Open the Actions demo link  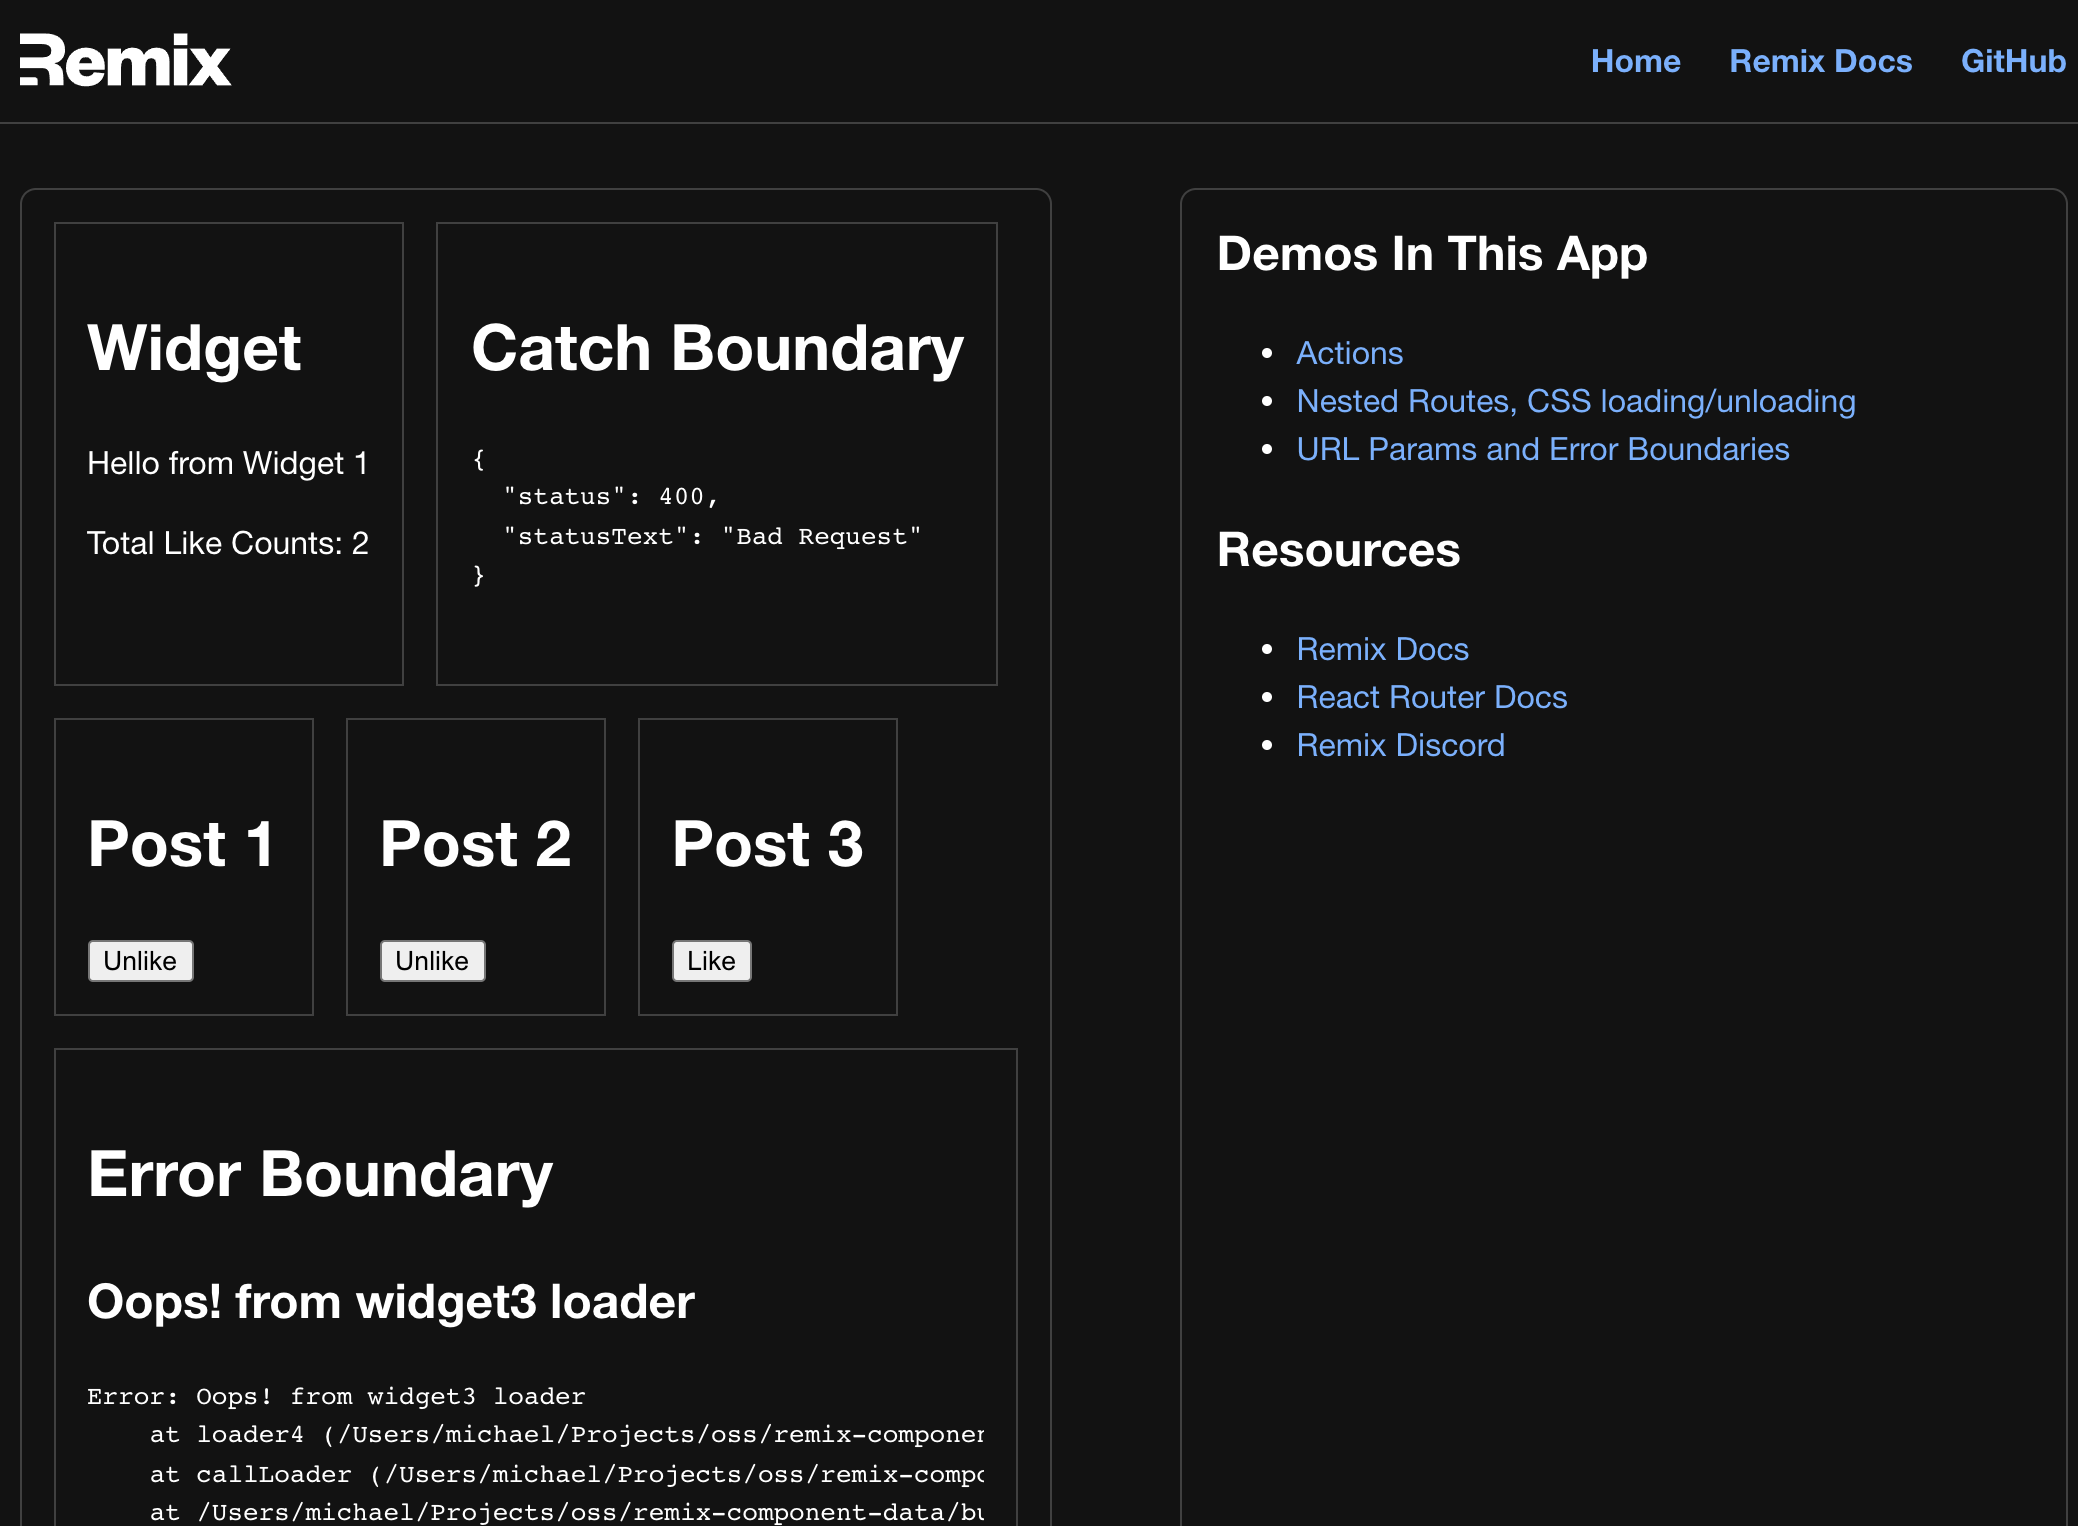pos(1349,353)
